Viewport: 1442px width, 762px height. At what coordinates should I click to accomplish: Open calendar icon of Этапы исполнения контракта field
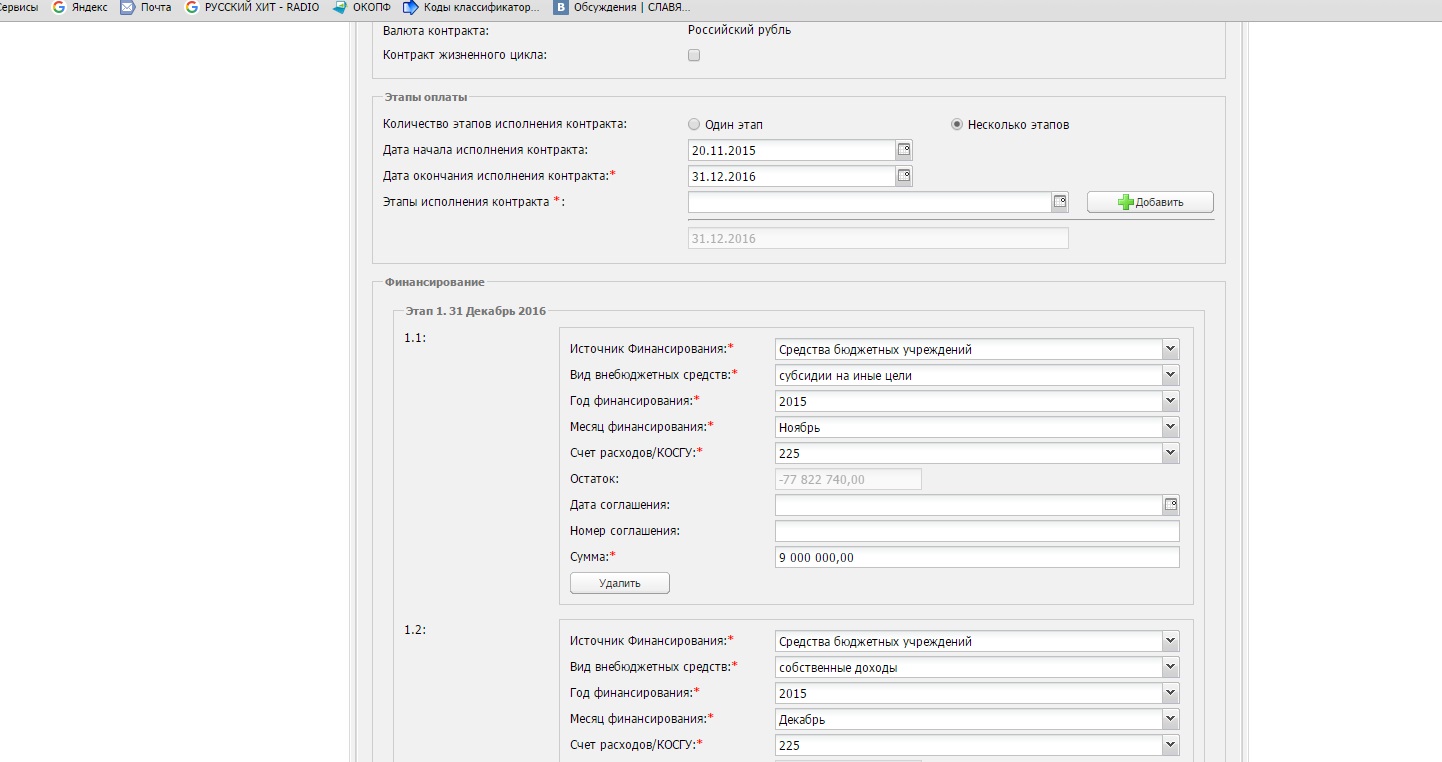click(1060, 202)
